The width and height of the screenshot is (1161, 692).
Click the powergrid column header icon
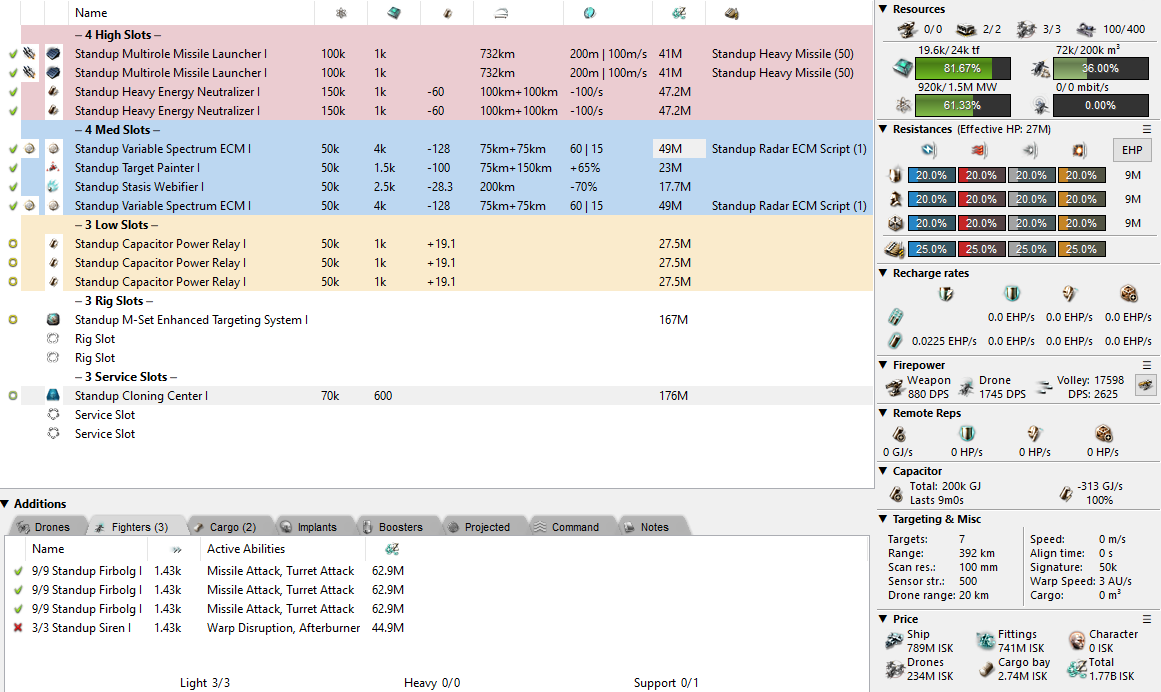pos(341,13)
